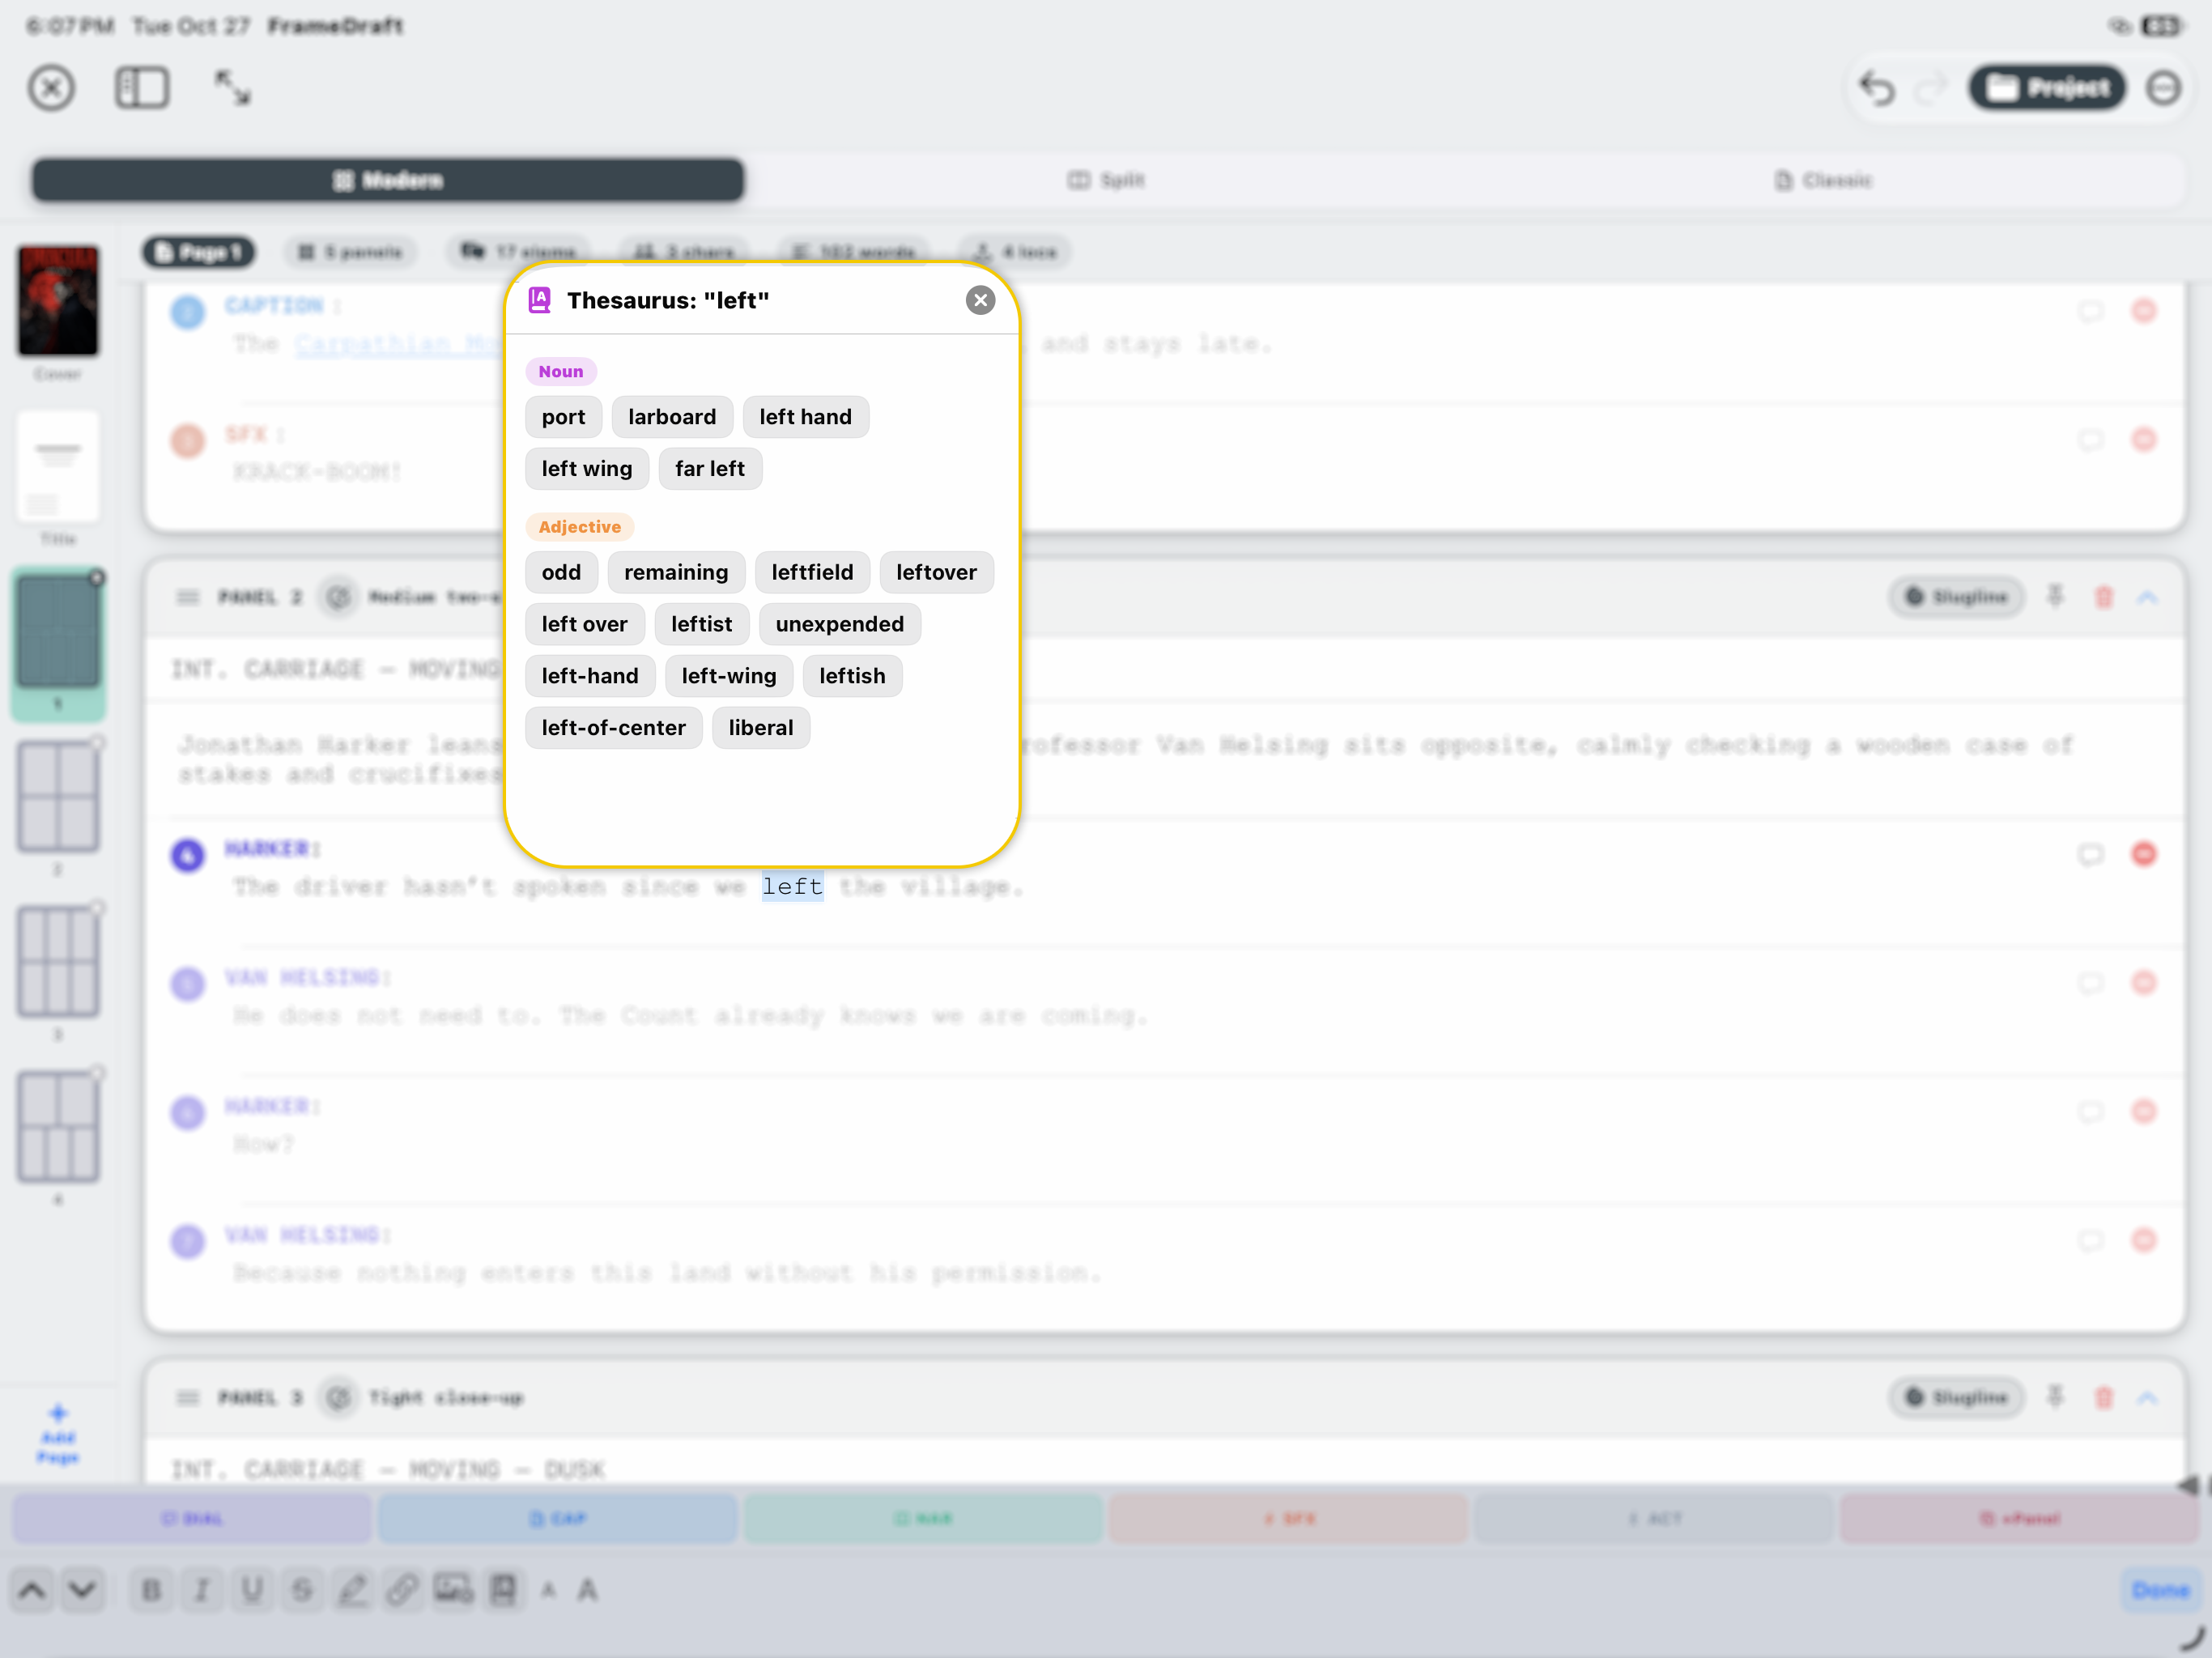Undo the last action
Viewport: 2212px width, 1658px height.
[1877, 89]
